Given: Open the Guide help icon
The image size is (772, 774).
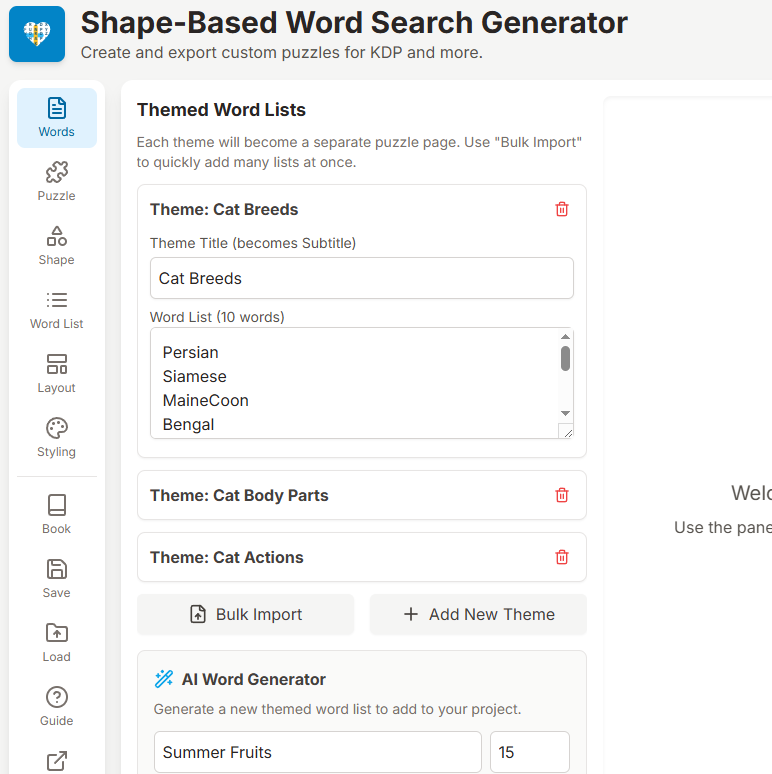Looking at the screenshot, I should pos(57,706).
